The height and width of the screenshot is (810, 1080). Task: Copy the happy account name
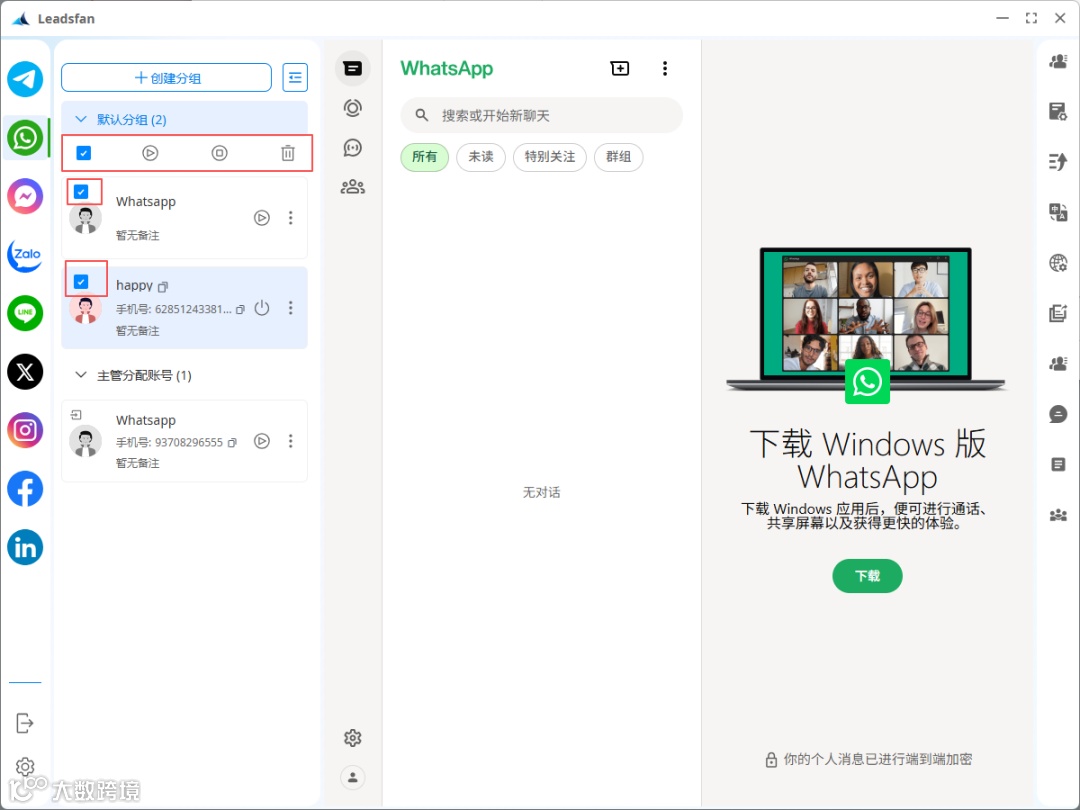point(163,286)
